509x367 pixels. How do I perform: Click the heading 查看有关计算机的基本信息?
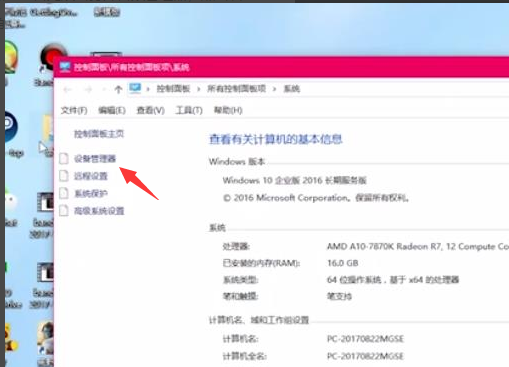(x=276, y=139)
